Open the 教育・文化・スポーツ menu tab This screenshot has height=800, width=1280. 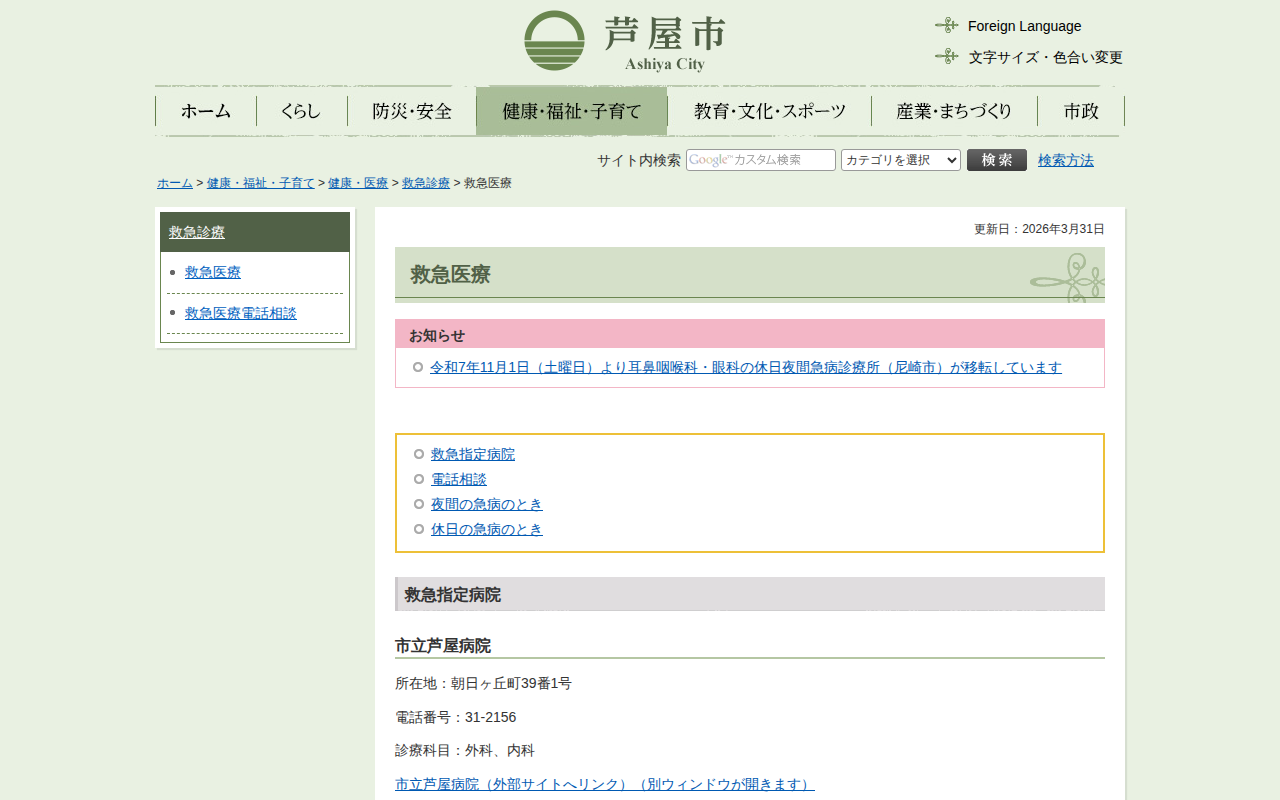pyautogui.click(x=769, y=111)
